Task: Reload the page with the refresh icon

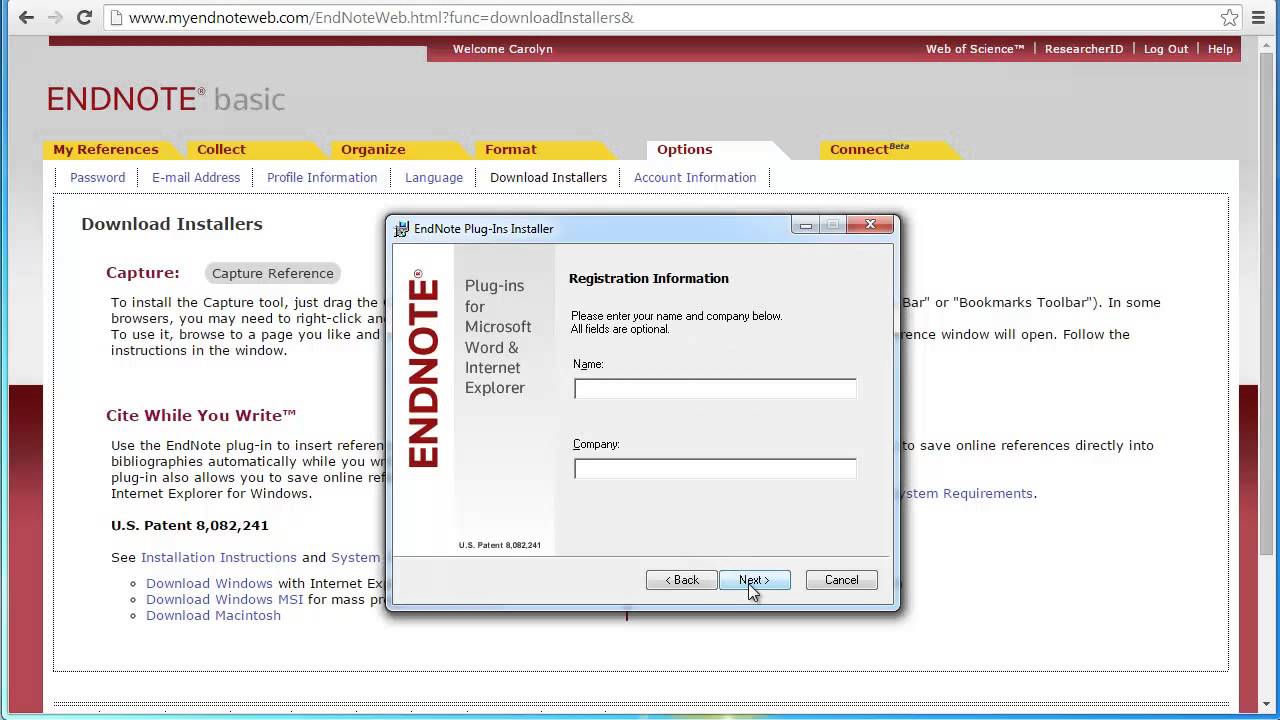Action: click(x=84, y=17)
